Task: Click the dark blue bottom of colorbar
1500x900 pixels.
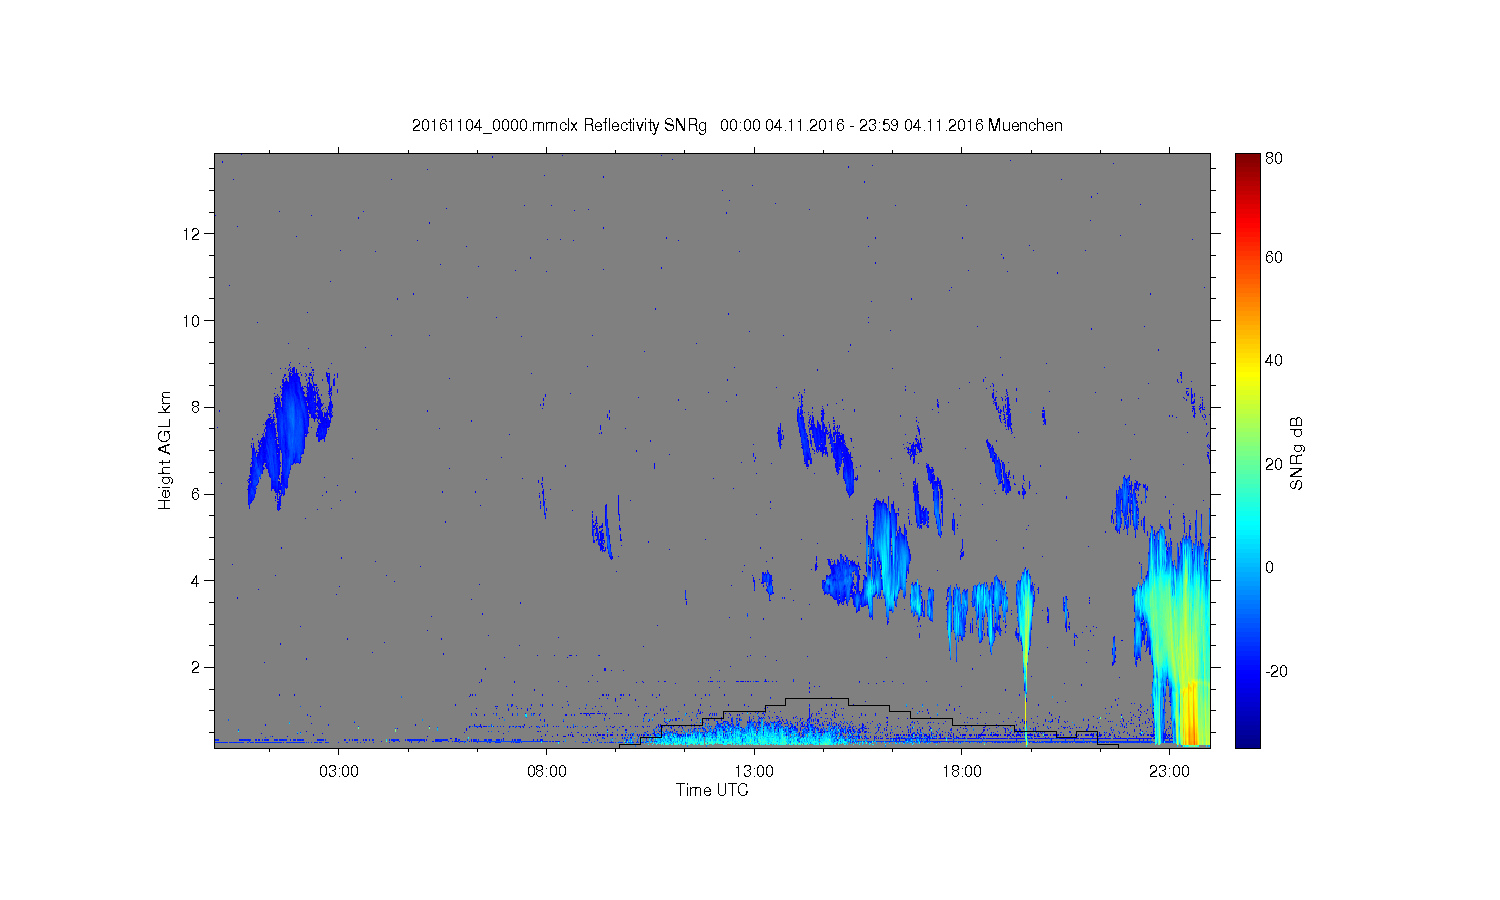Action: pyautogui.click(x=1247, y=738)
